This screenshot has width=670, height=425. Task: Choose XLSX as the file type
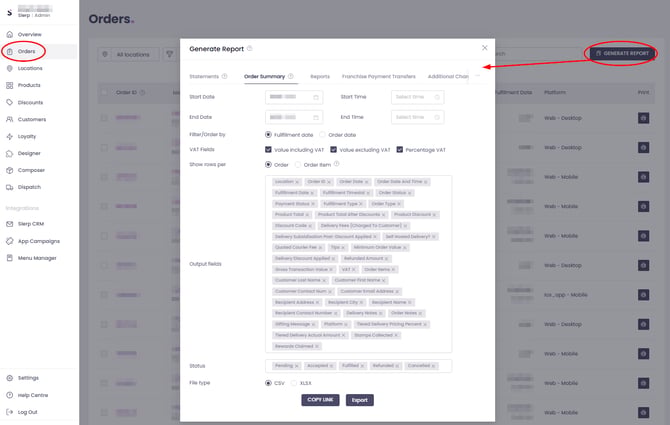[x=293, y=382]
